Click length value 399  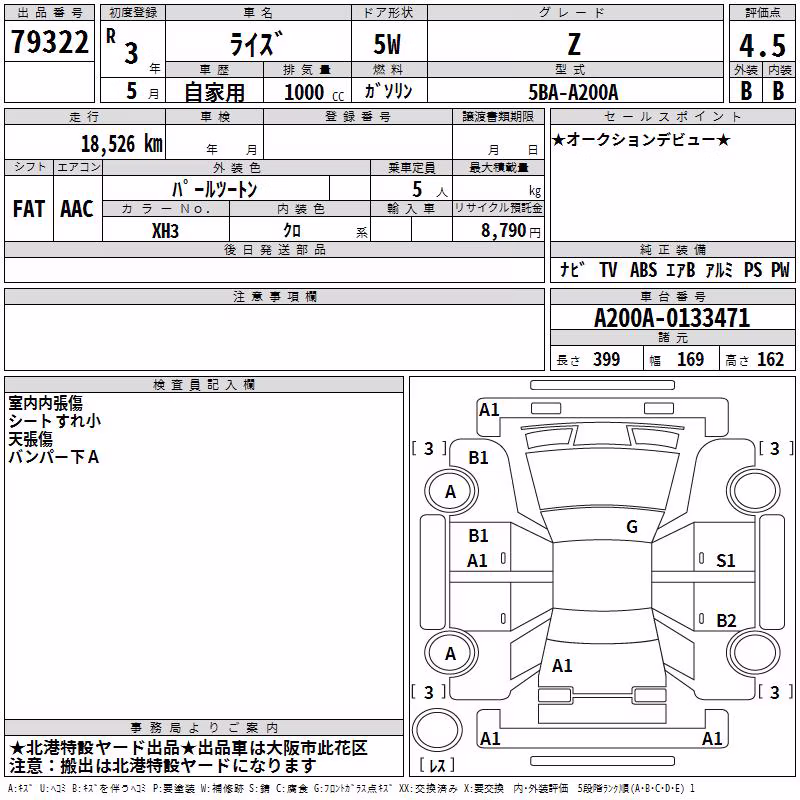(x=607, y=359)
